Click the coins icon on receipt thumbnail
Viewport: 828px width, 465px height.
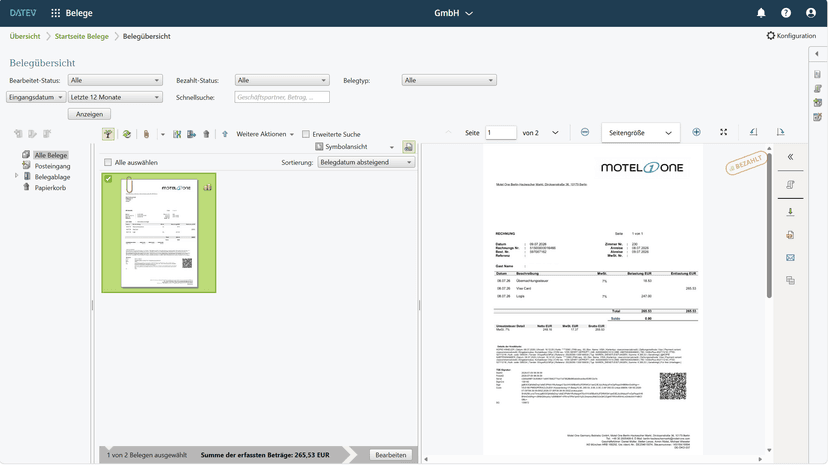pos(208,187)
